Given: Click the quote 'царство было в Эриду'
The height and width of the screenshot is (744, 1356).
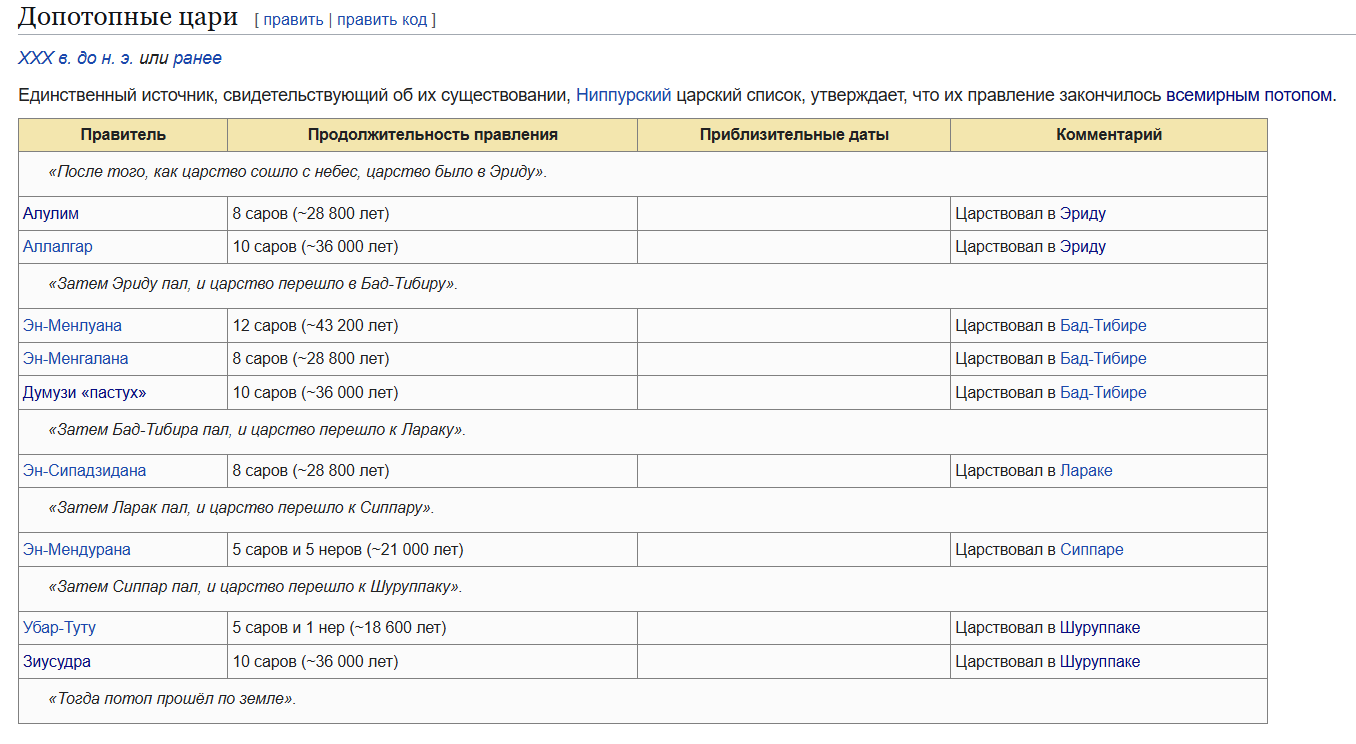Looking at the screenshot, I should 455,172.
